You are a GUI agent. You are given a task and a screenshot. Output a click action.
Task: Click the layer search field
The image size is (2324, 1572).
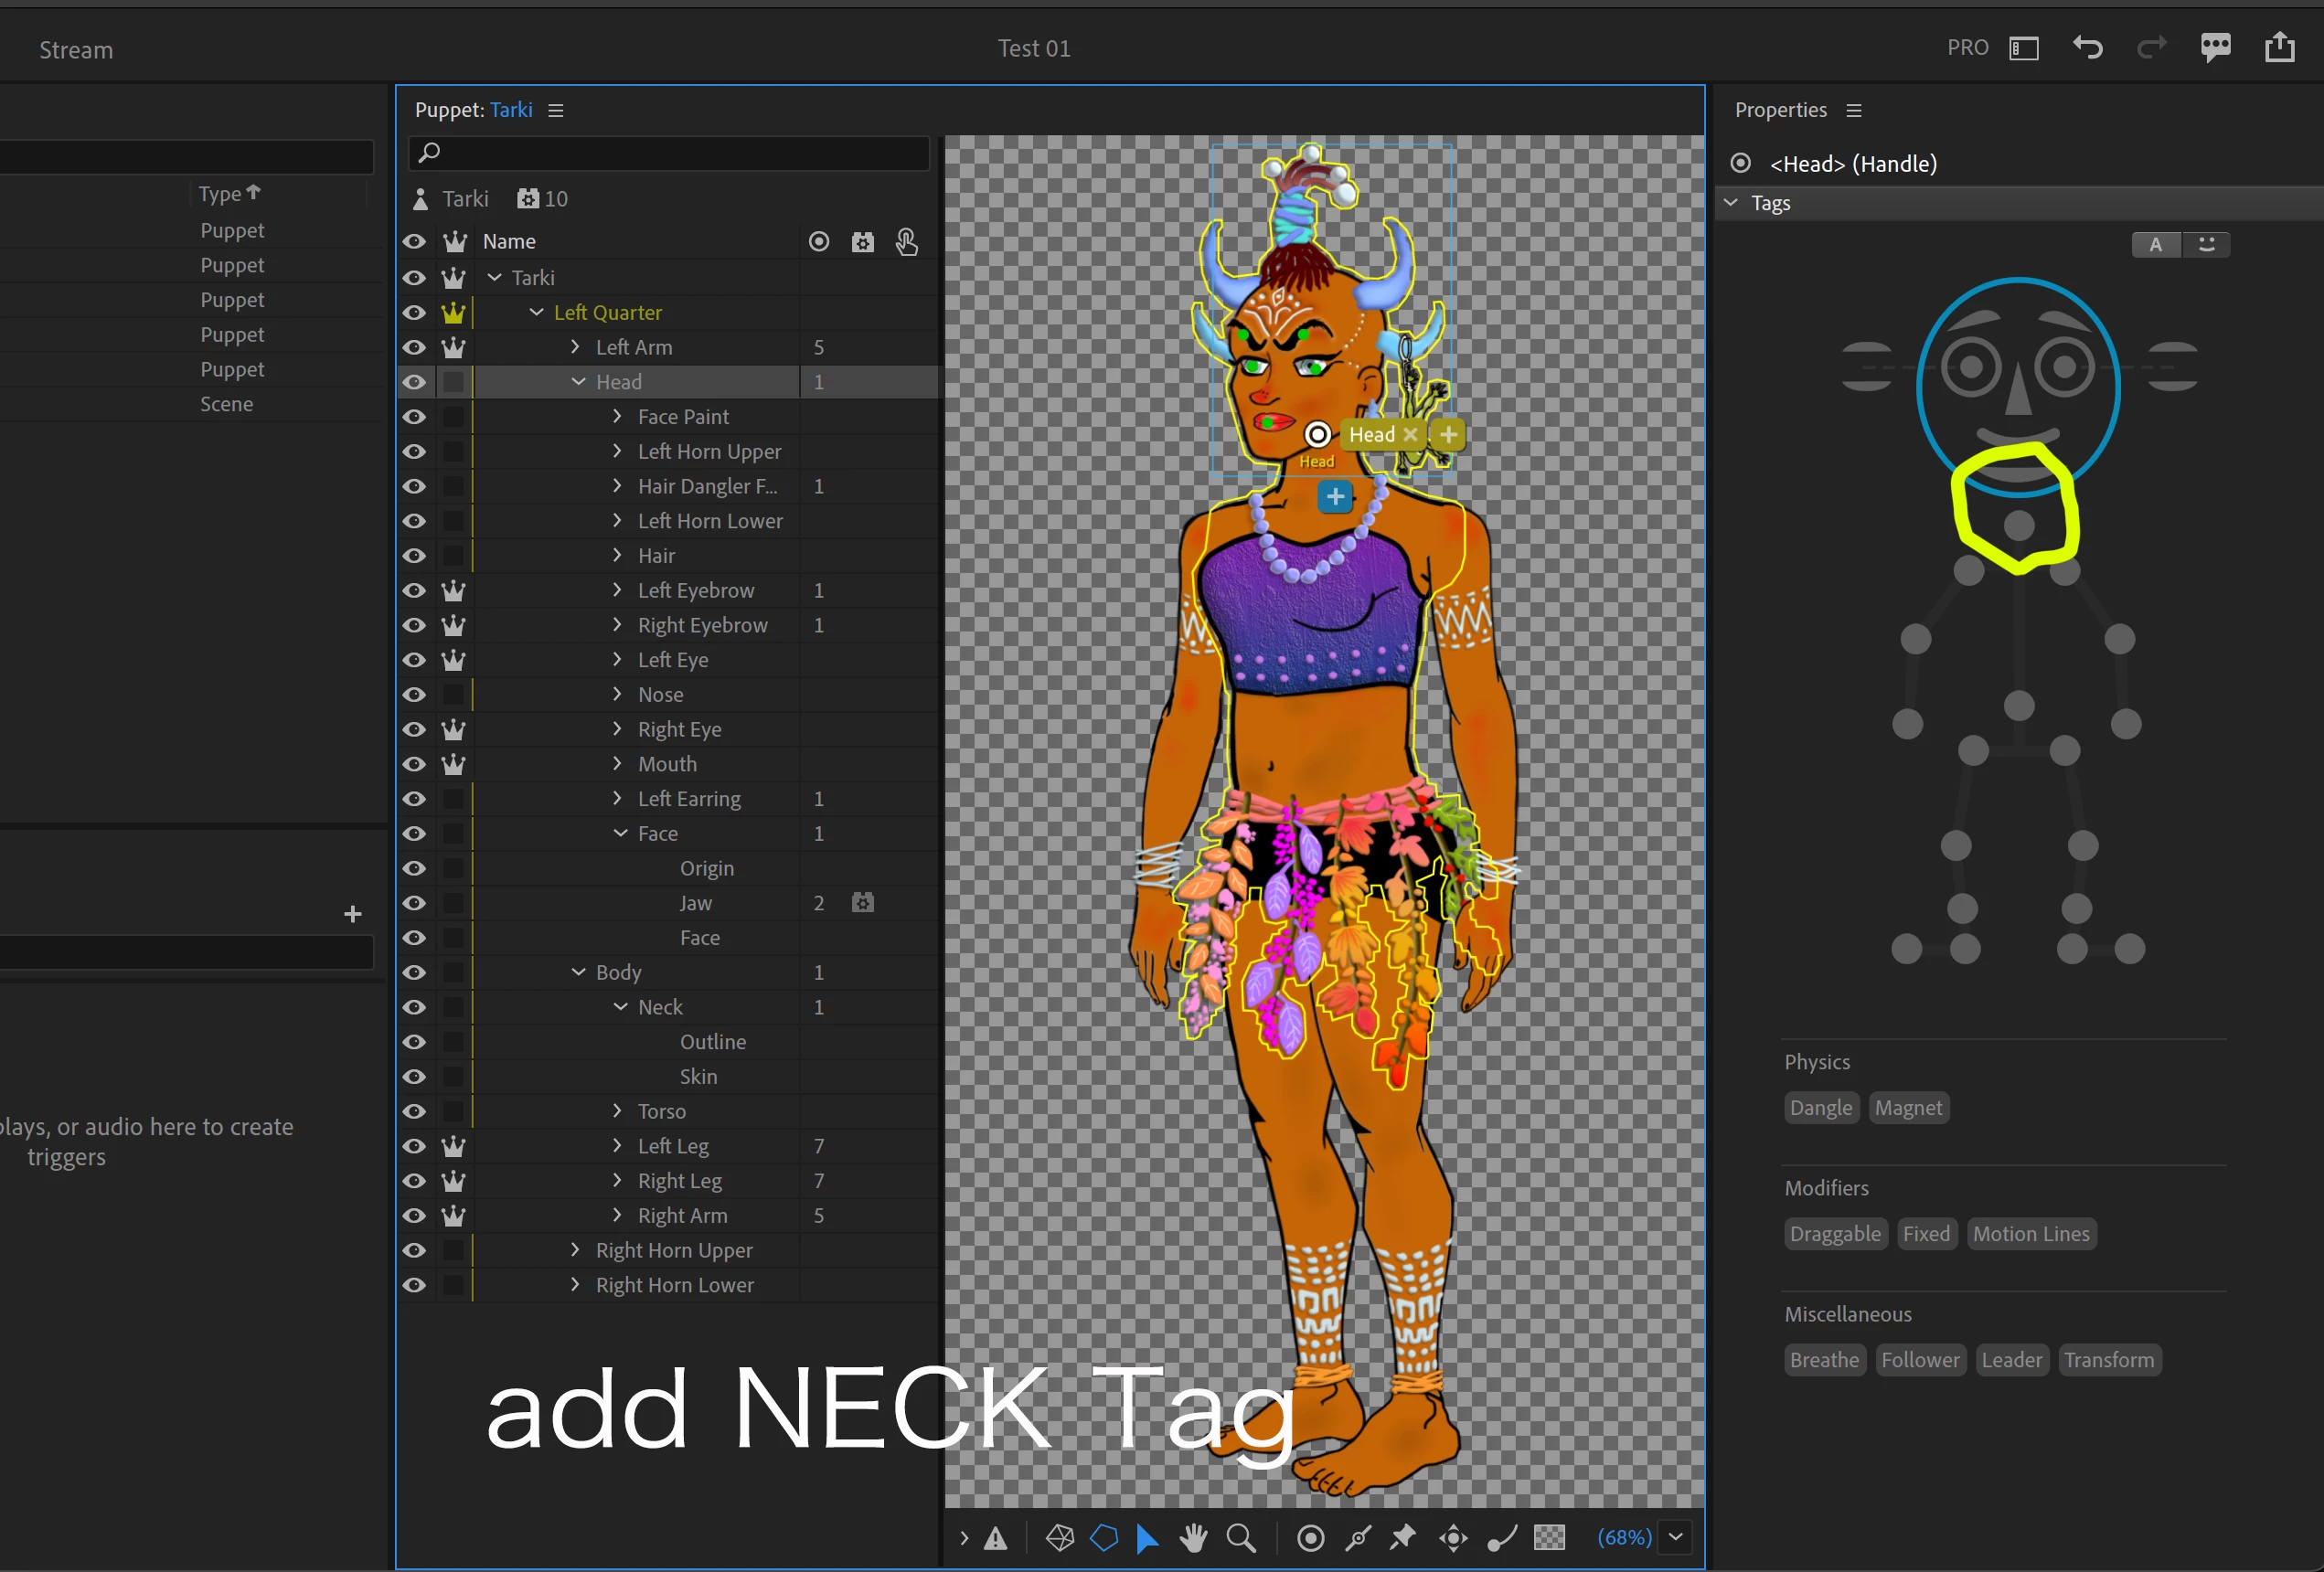click(670, 153)
